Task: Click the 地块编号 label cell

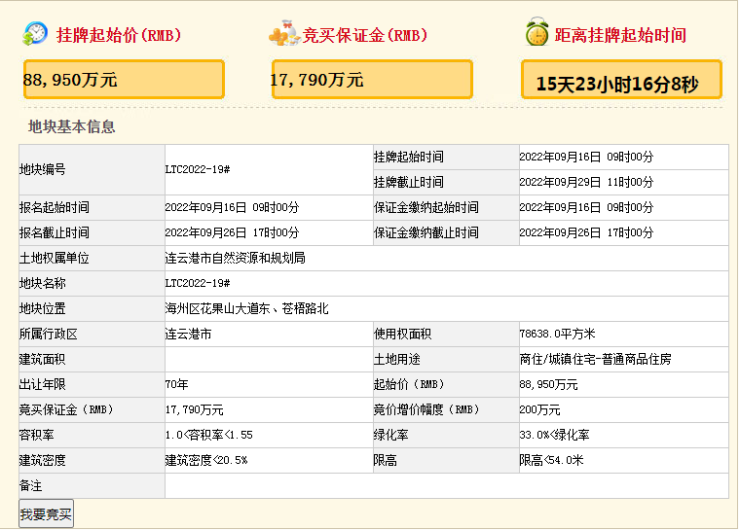Action: tap(92, 170)
